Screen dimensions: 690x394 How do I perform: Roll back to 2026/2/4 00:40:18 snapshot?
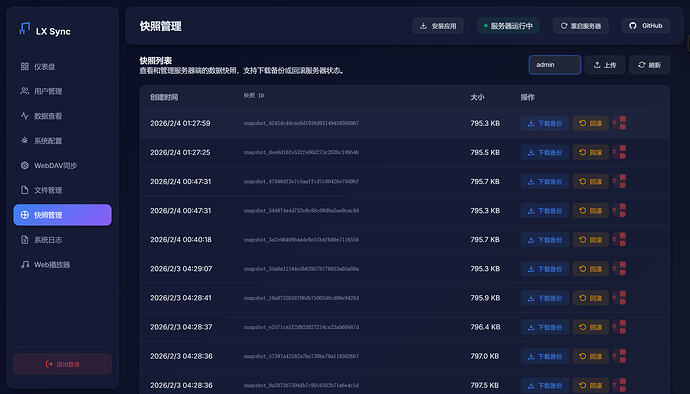(x=591, y=240)
